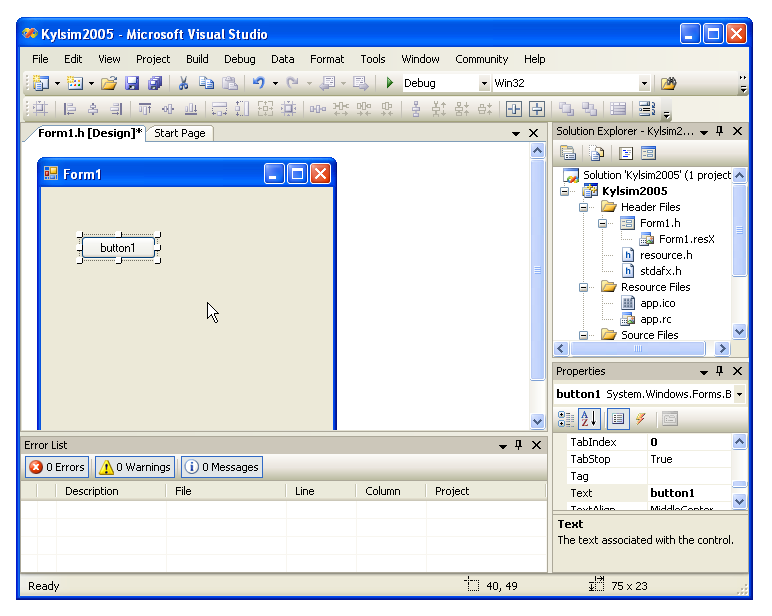Open the File menu
Image resolution: width=772 pixels, height=616 pixels.
40,59
